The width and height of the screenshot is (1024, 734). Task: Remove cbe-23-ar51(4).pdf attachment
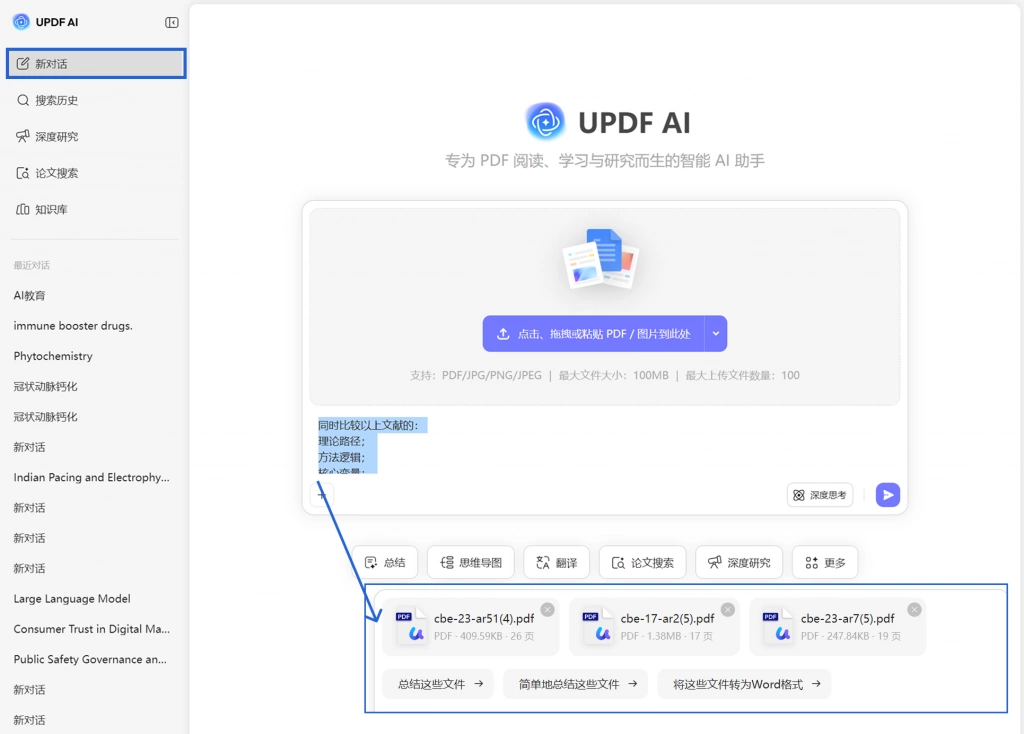pos(547,609)
